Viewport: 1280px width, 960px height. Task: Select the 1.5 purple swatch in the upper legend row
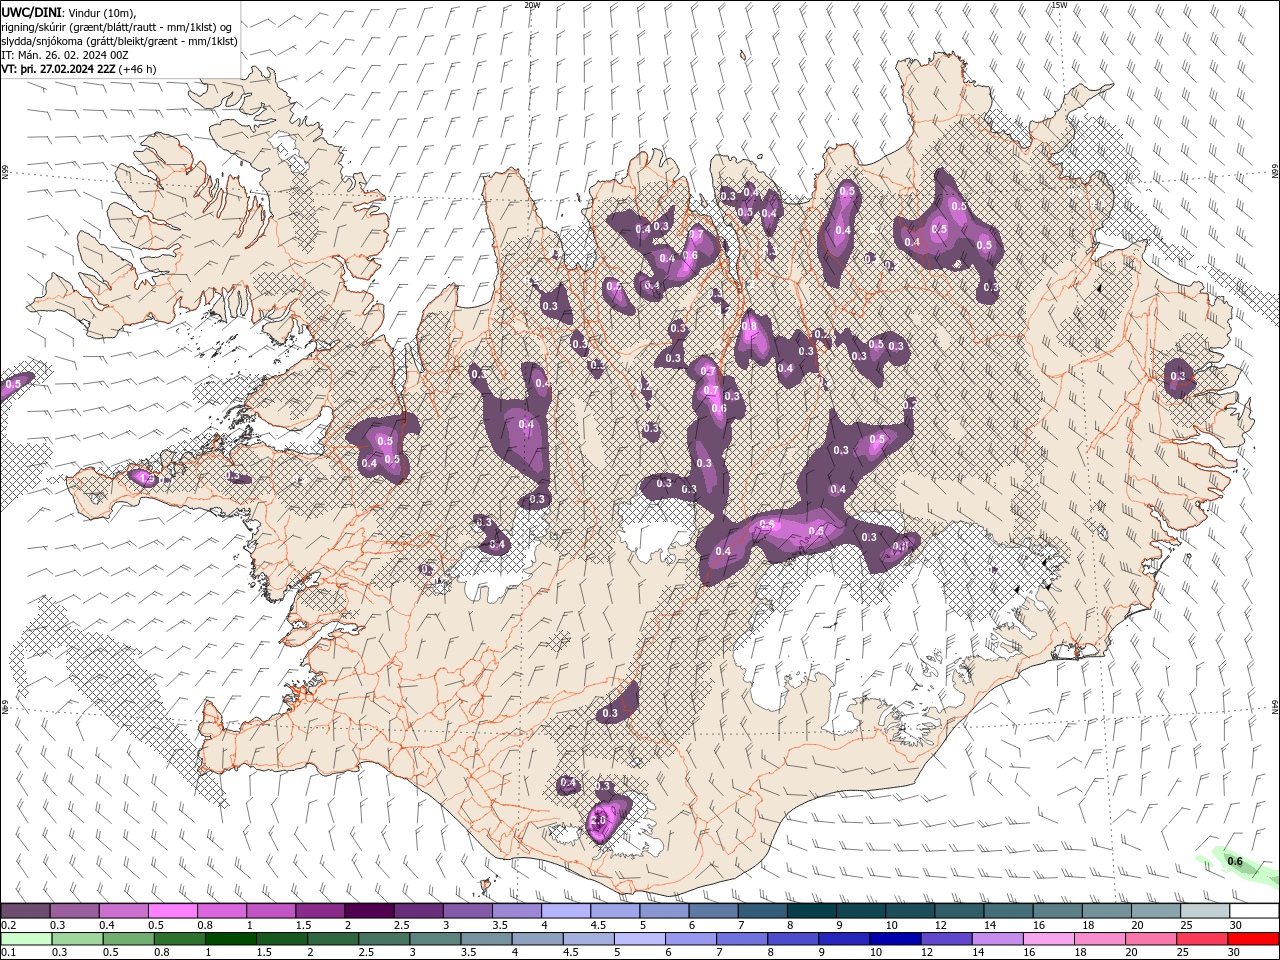tap(320, 911)
